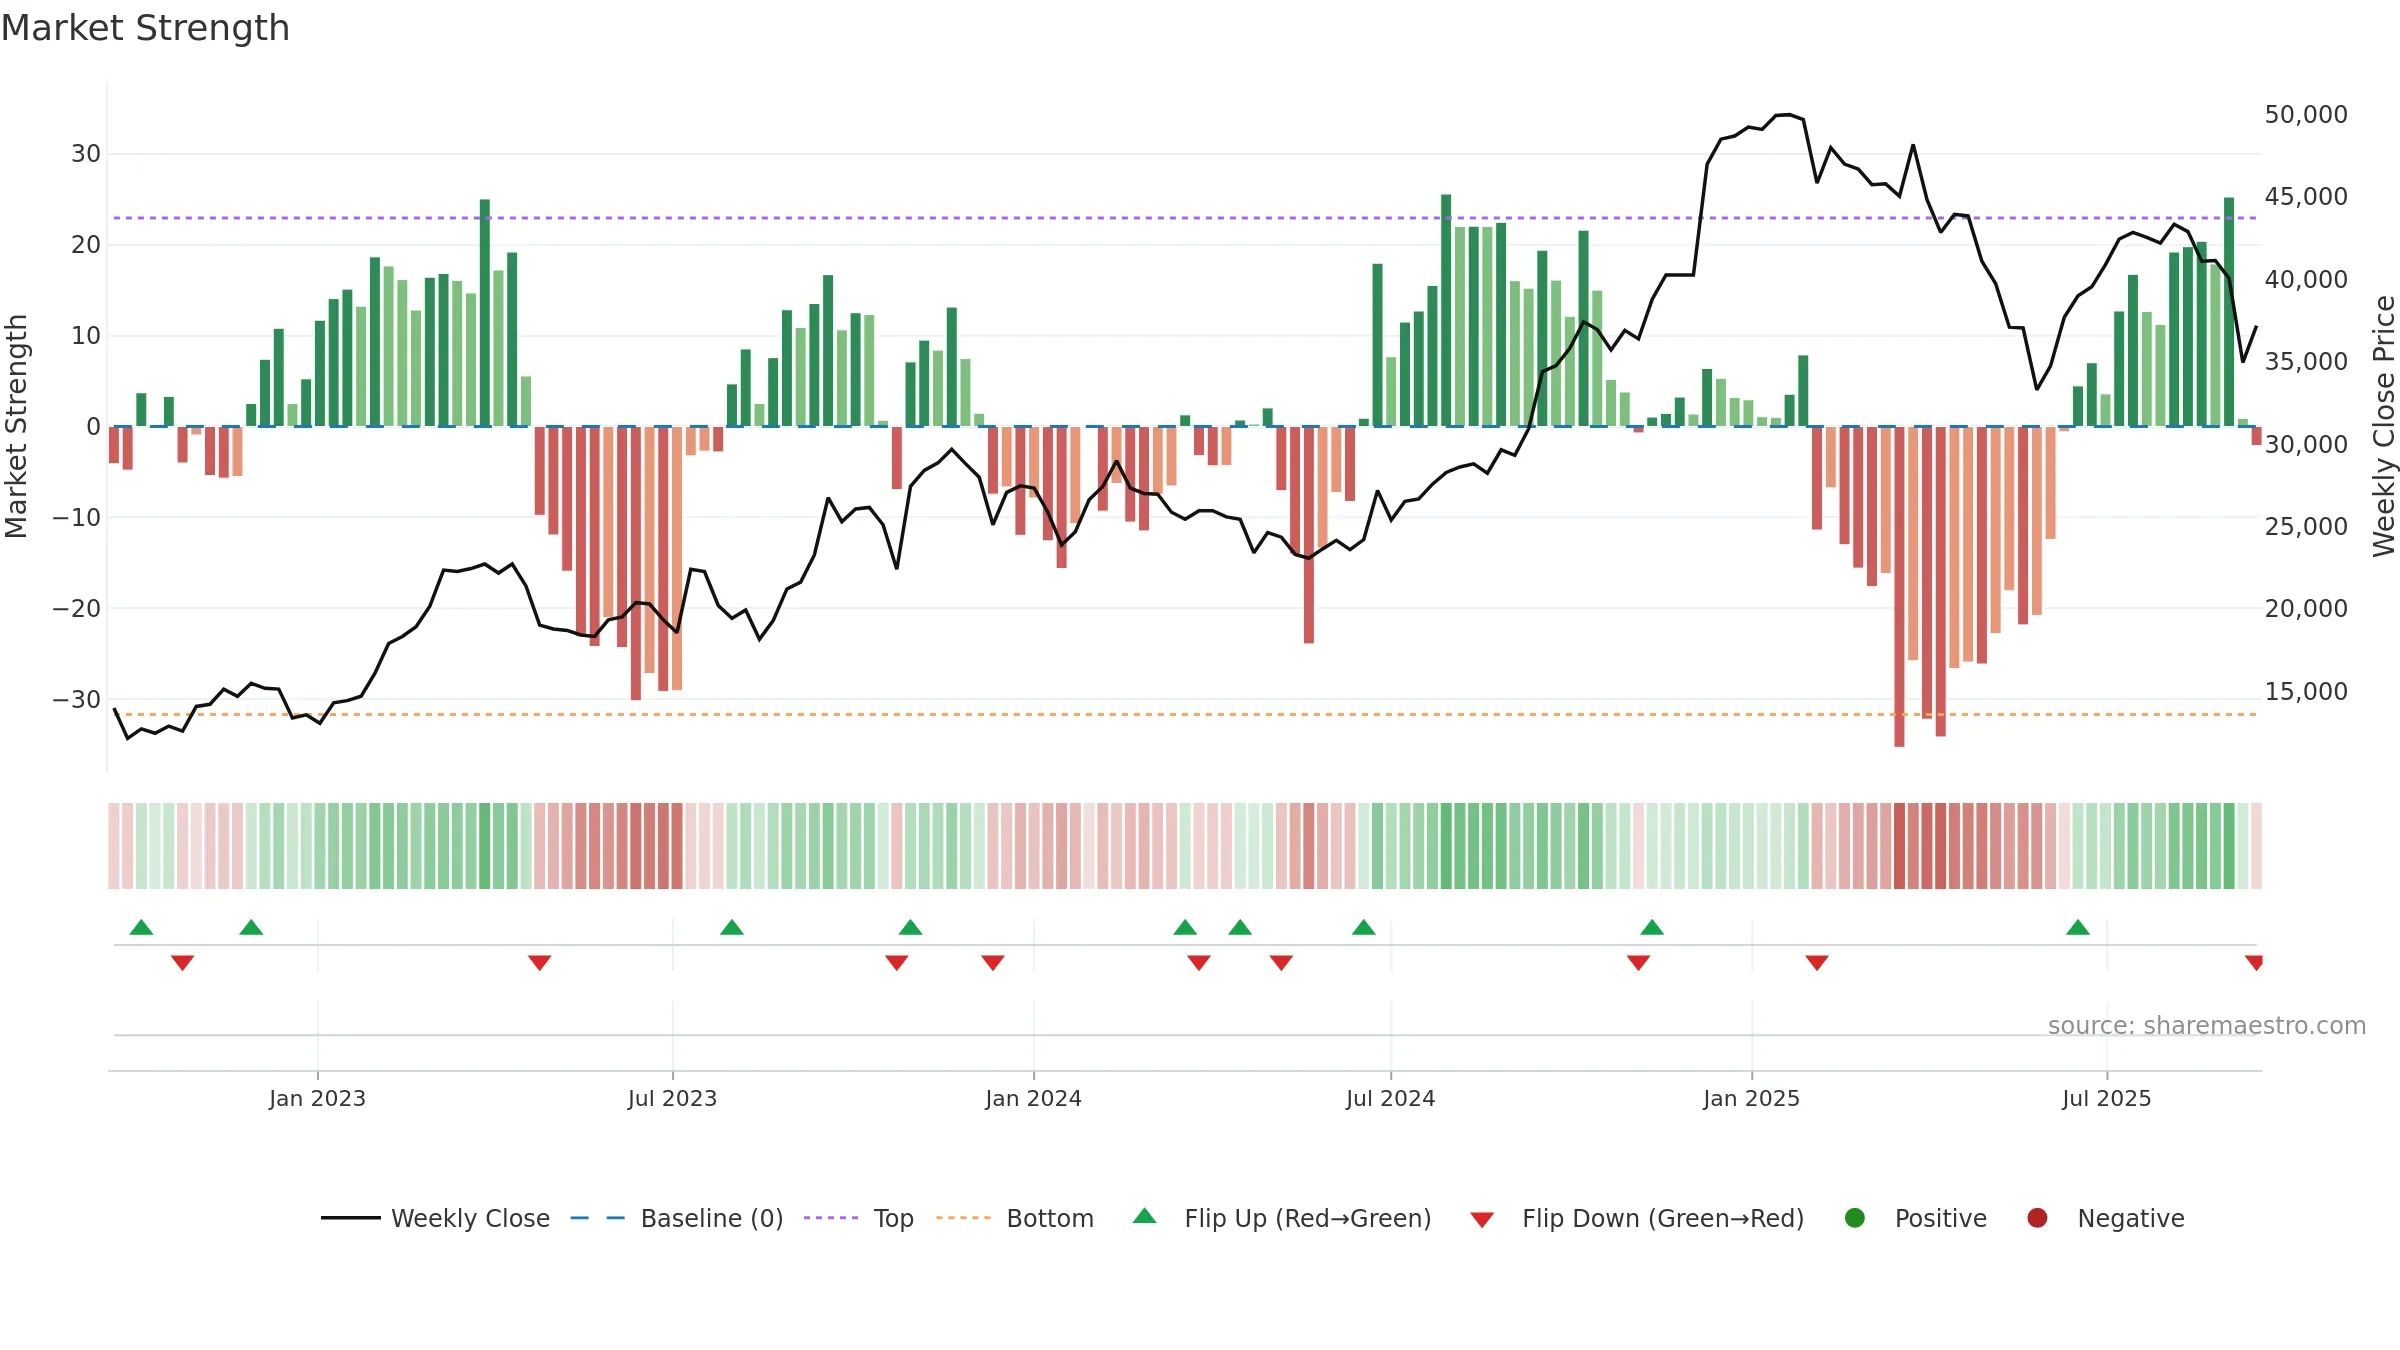
Task: Click the Market Strength chart title
Action: coord(145,28)
